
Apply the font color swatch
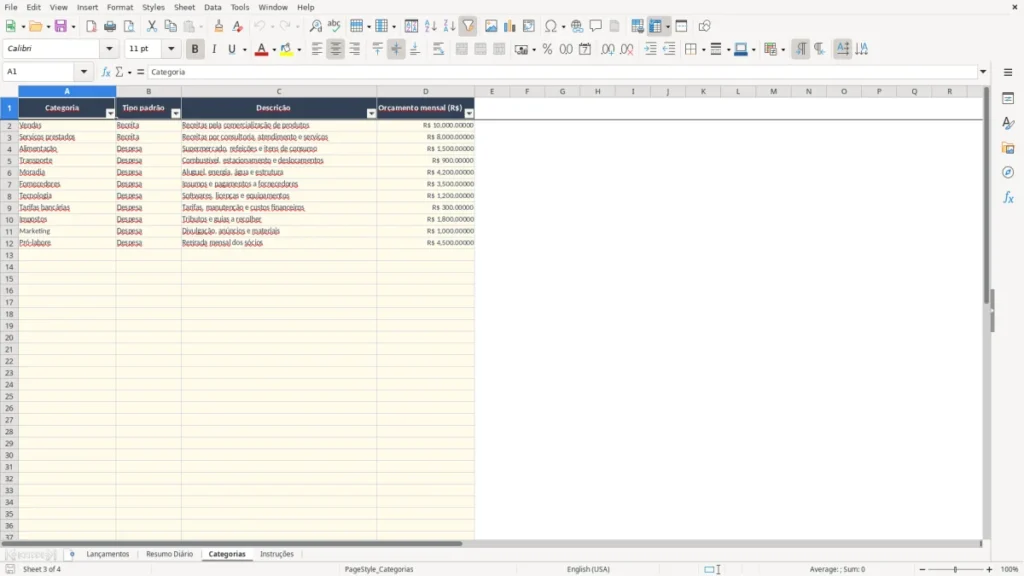tap(261, 49)
